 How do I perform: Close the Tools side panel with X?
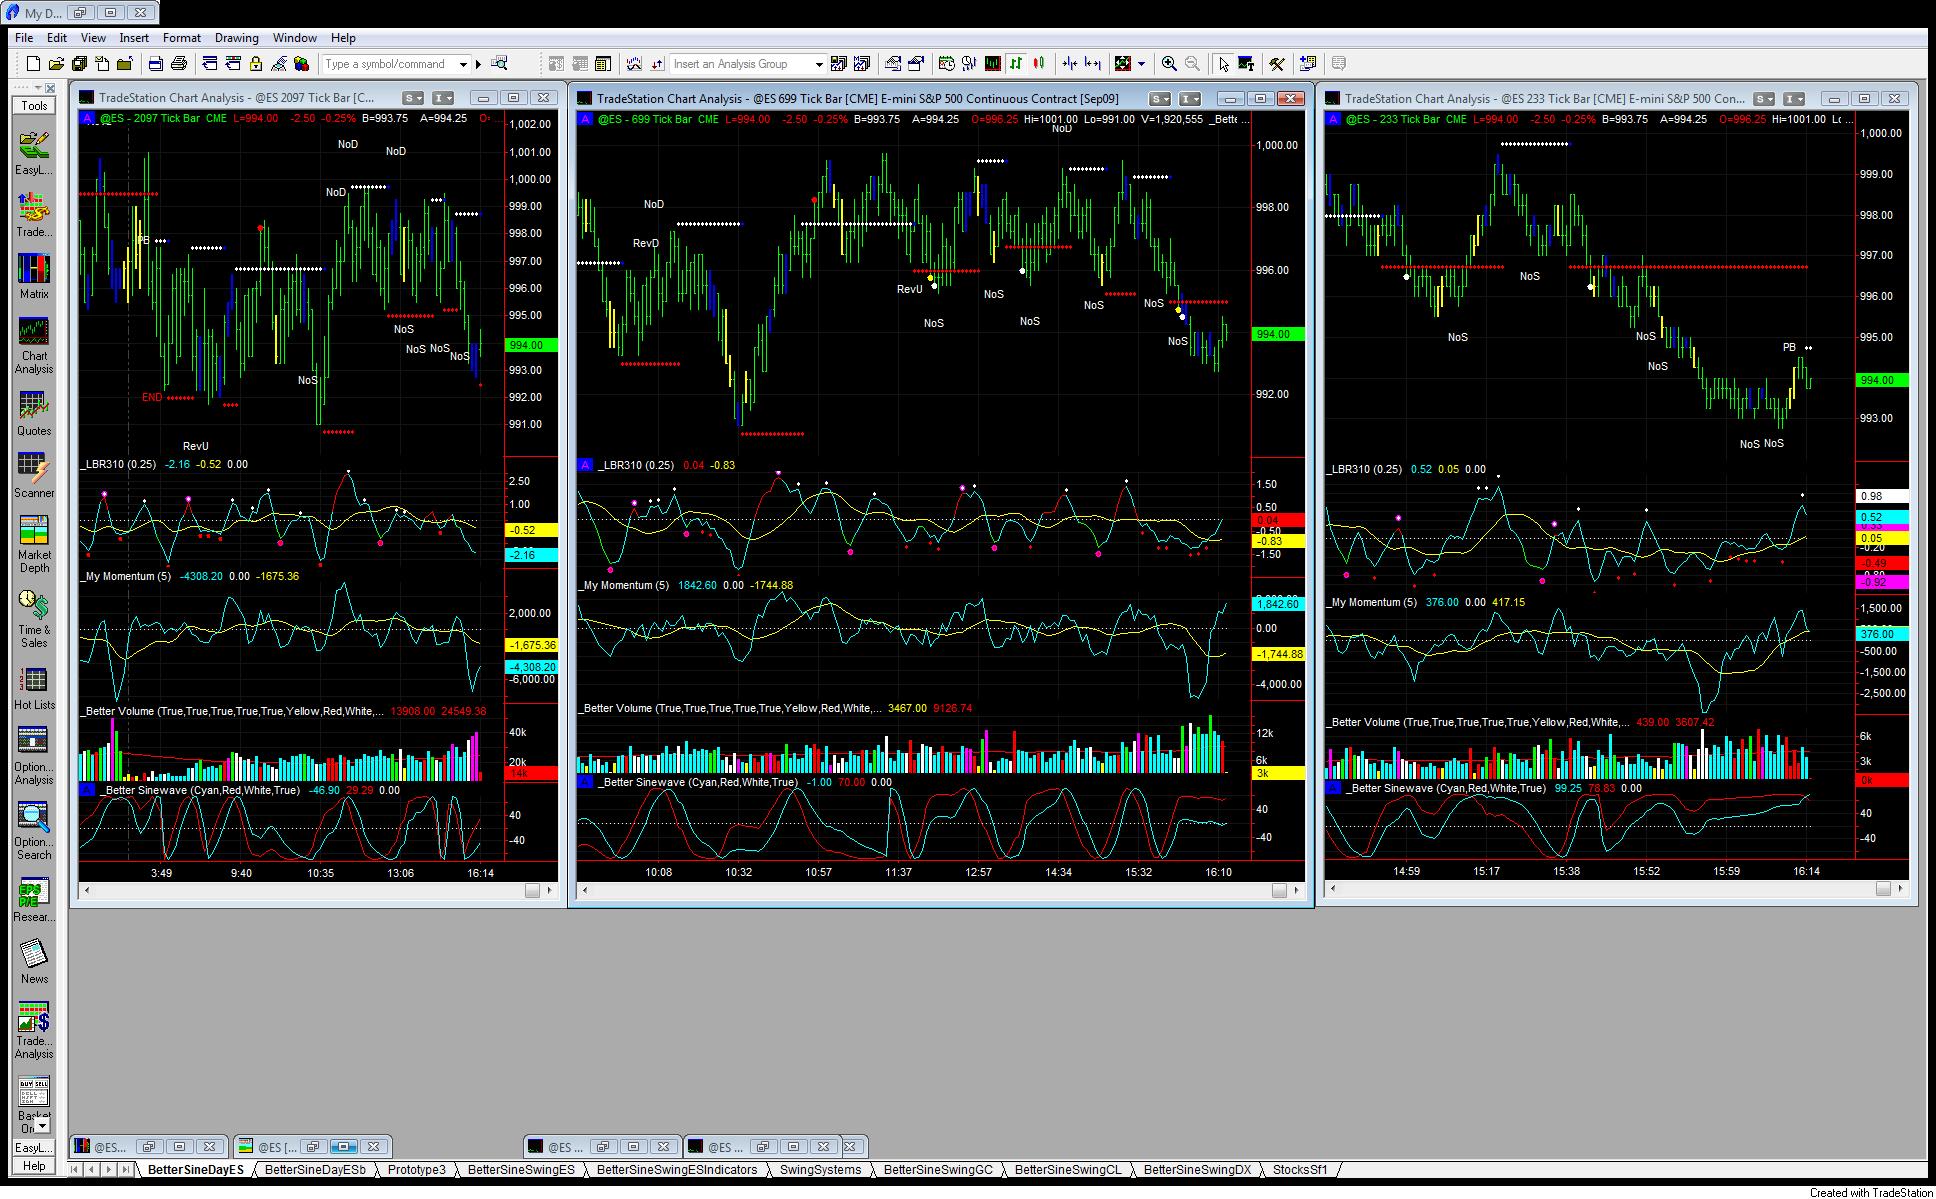coord(50,87)
